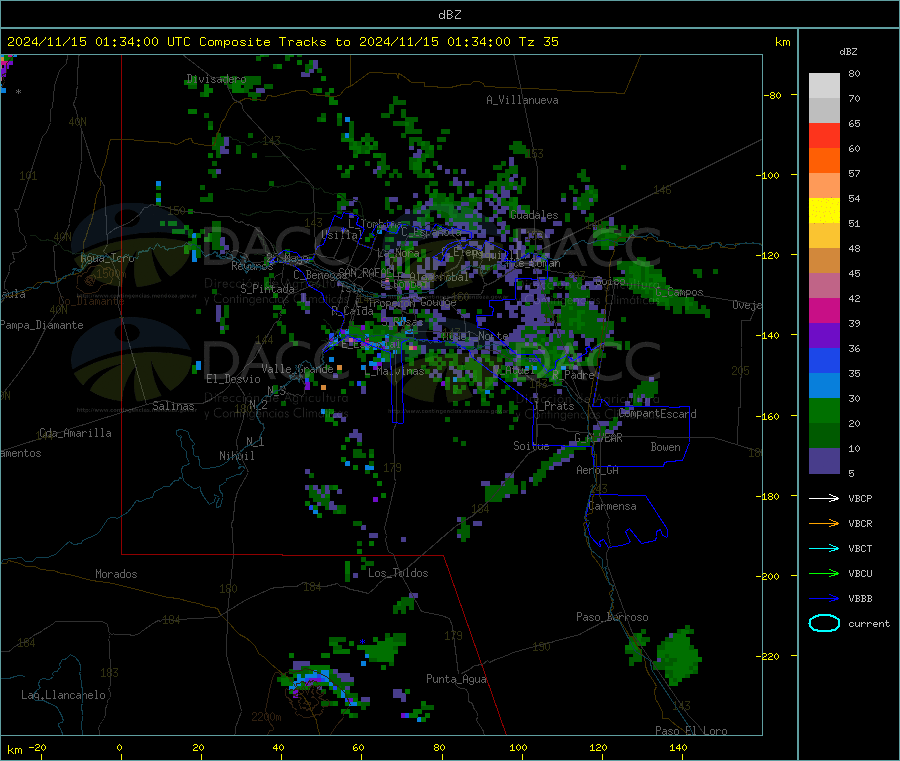Image resolution: width=900 pixels, height=761 pixels.
Task: Click the 'S_Pintada' map label
Action: click(x=267, y=289)
